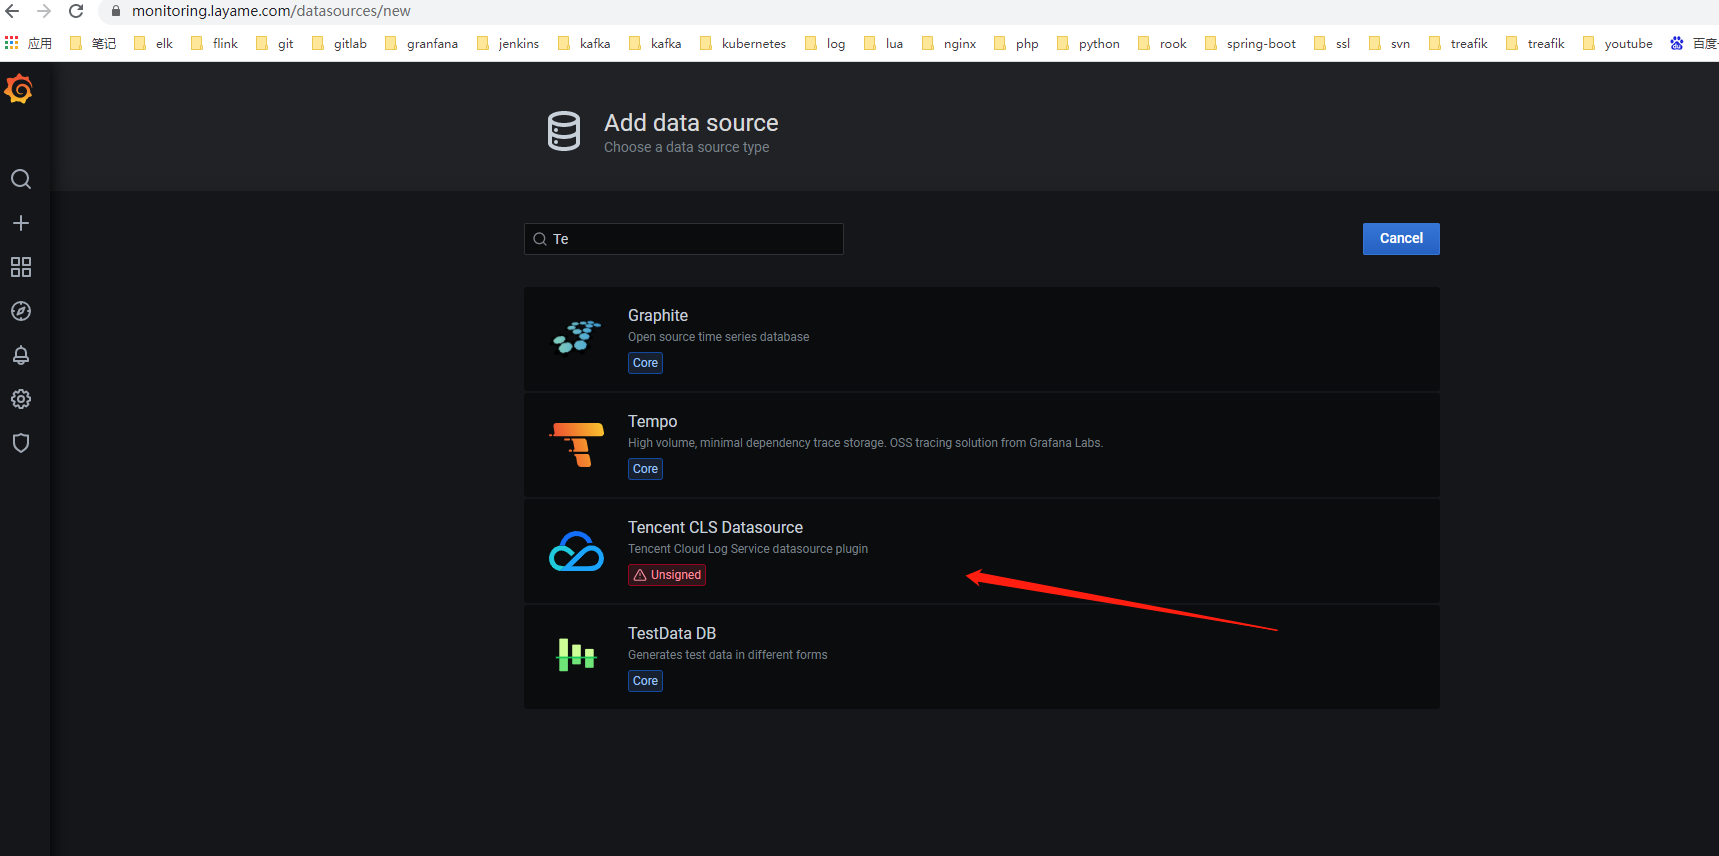1719x856 pixels.
Task: Open the gitlab bookmark folder
Action: tap(340, 43)
